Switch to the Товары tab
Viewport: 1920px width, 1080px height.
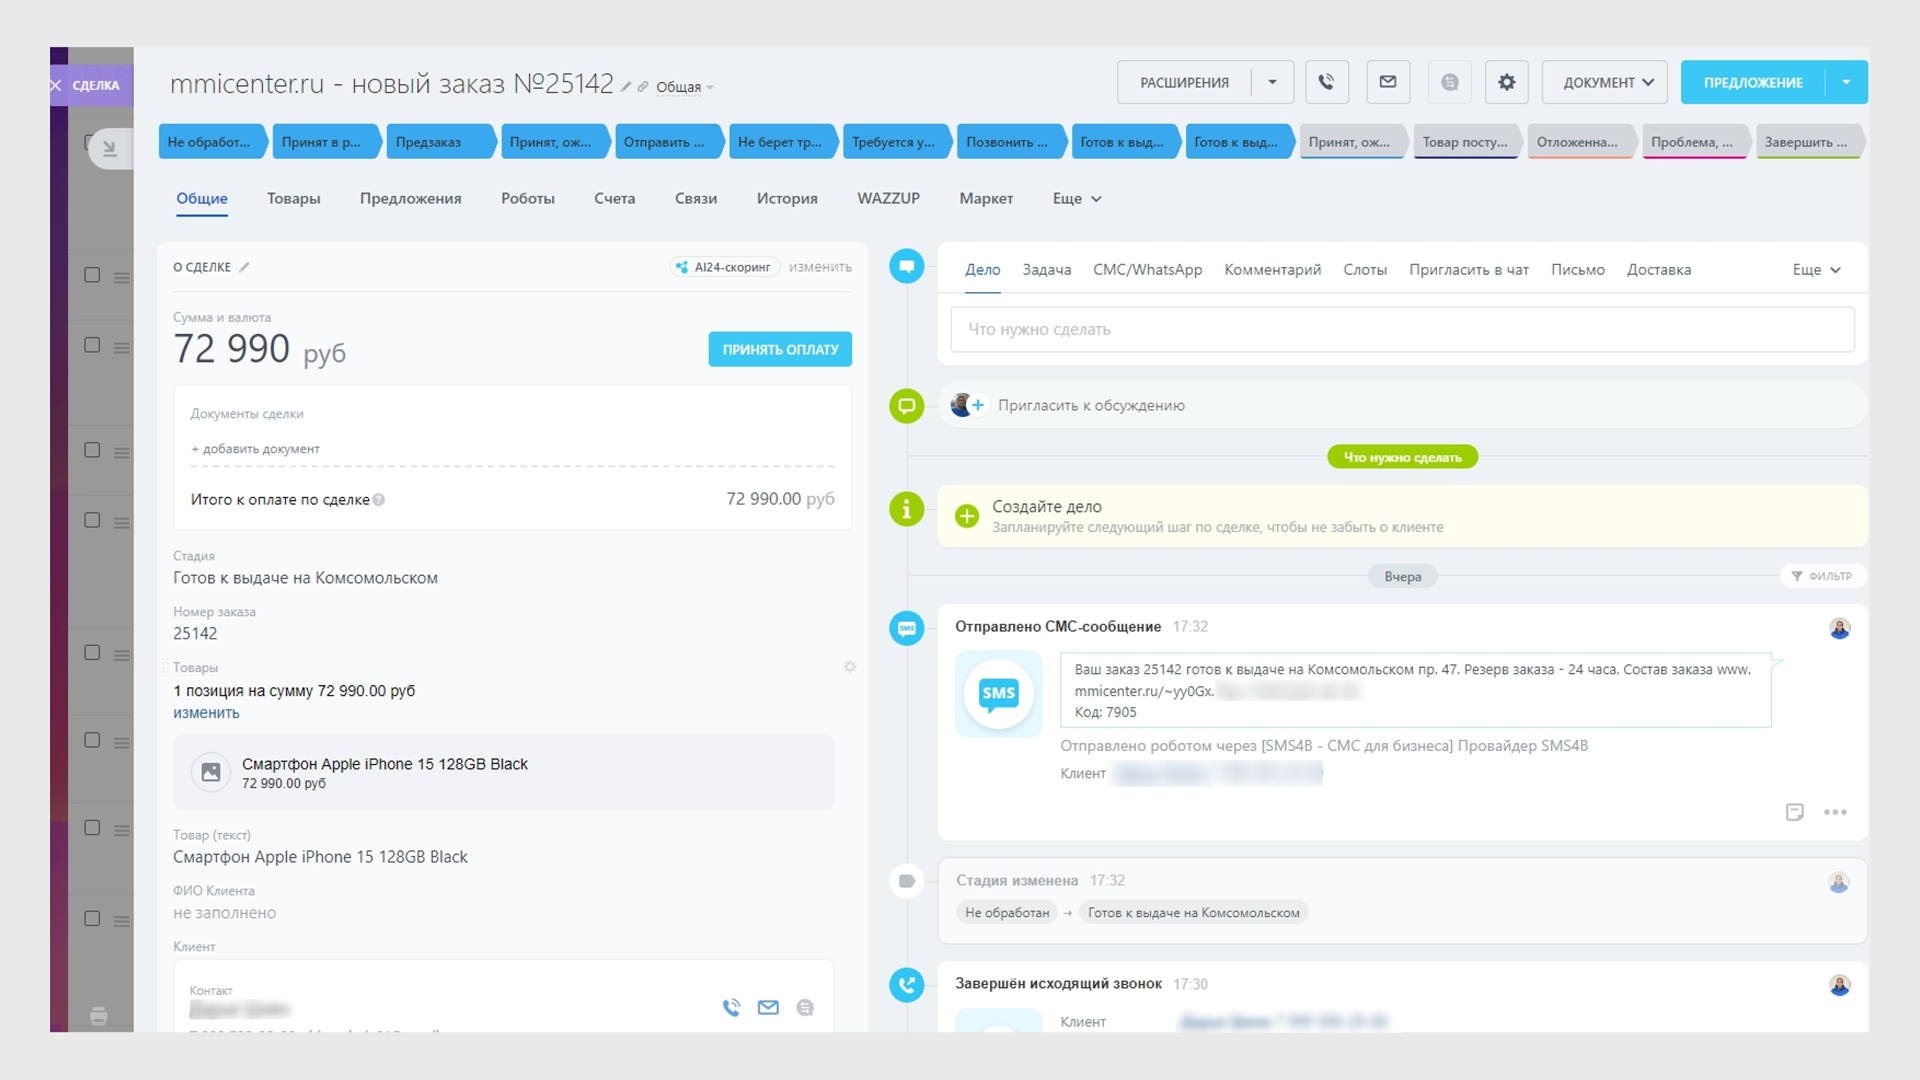[x=294, y=199]
